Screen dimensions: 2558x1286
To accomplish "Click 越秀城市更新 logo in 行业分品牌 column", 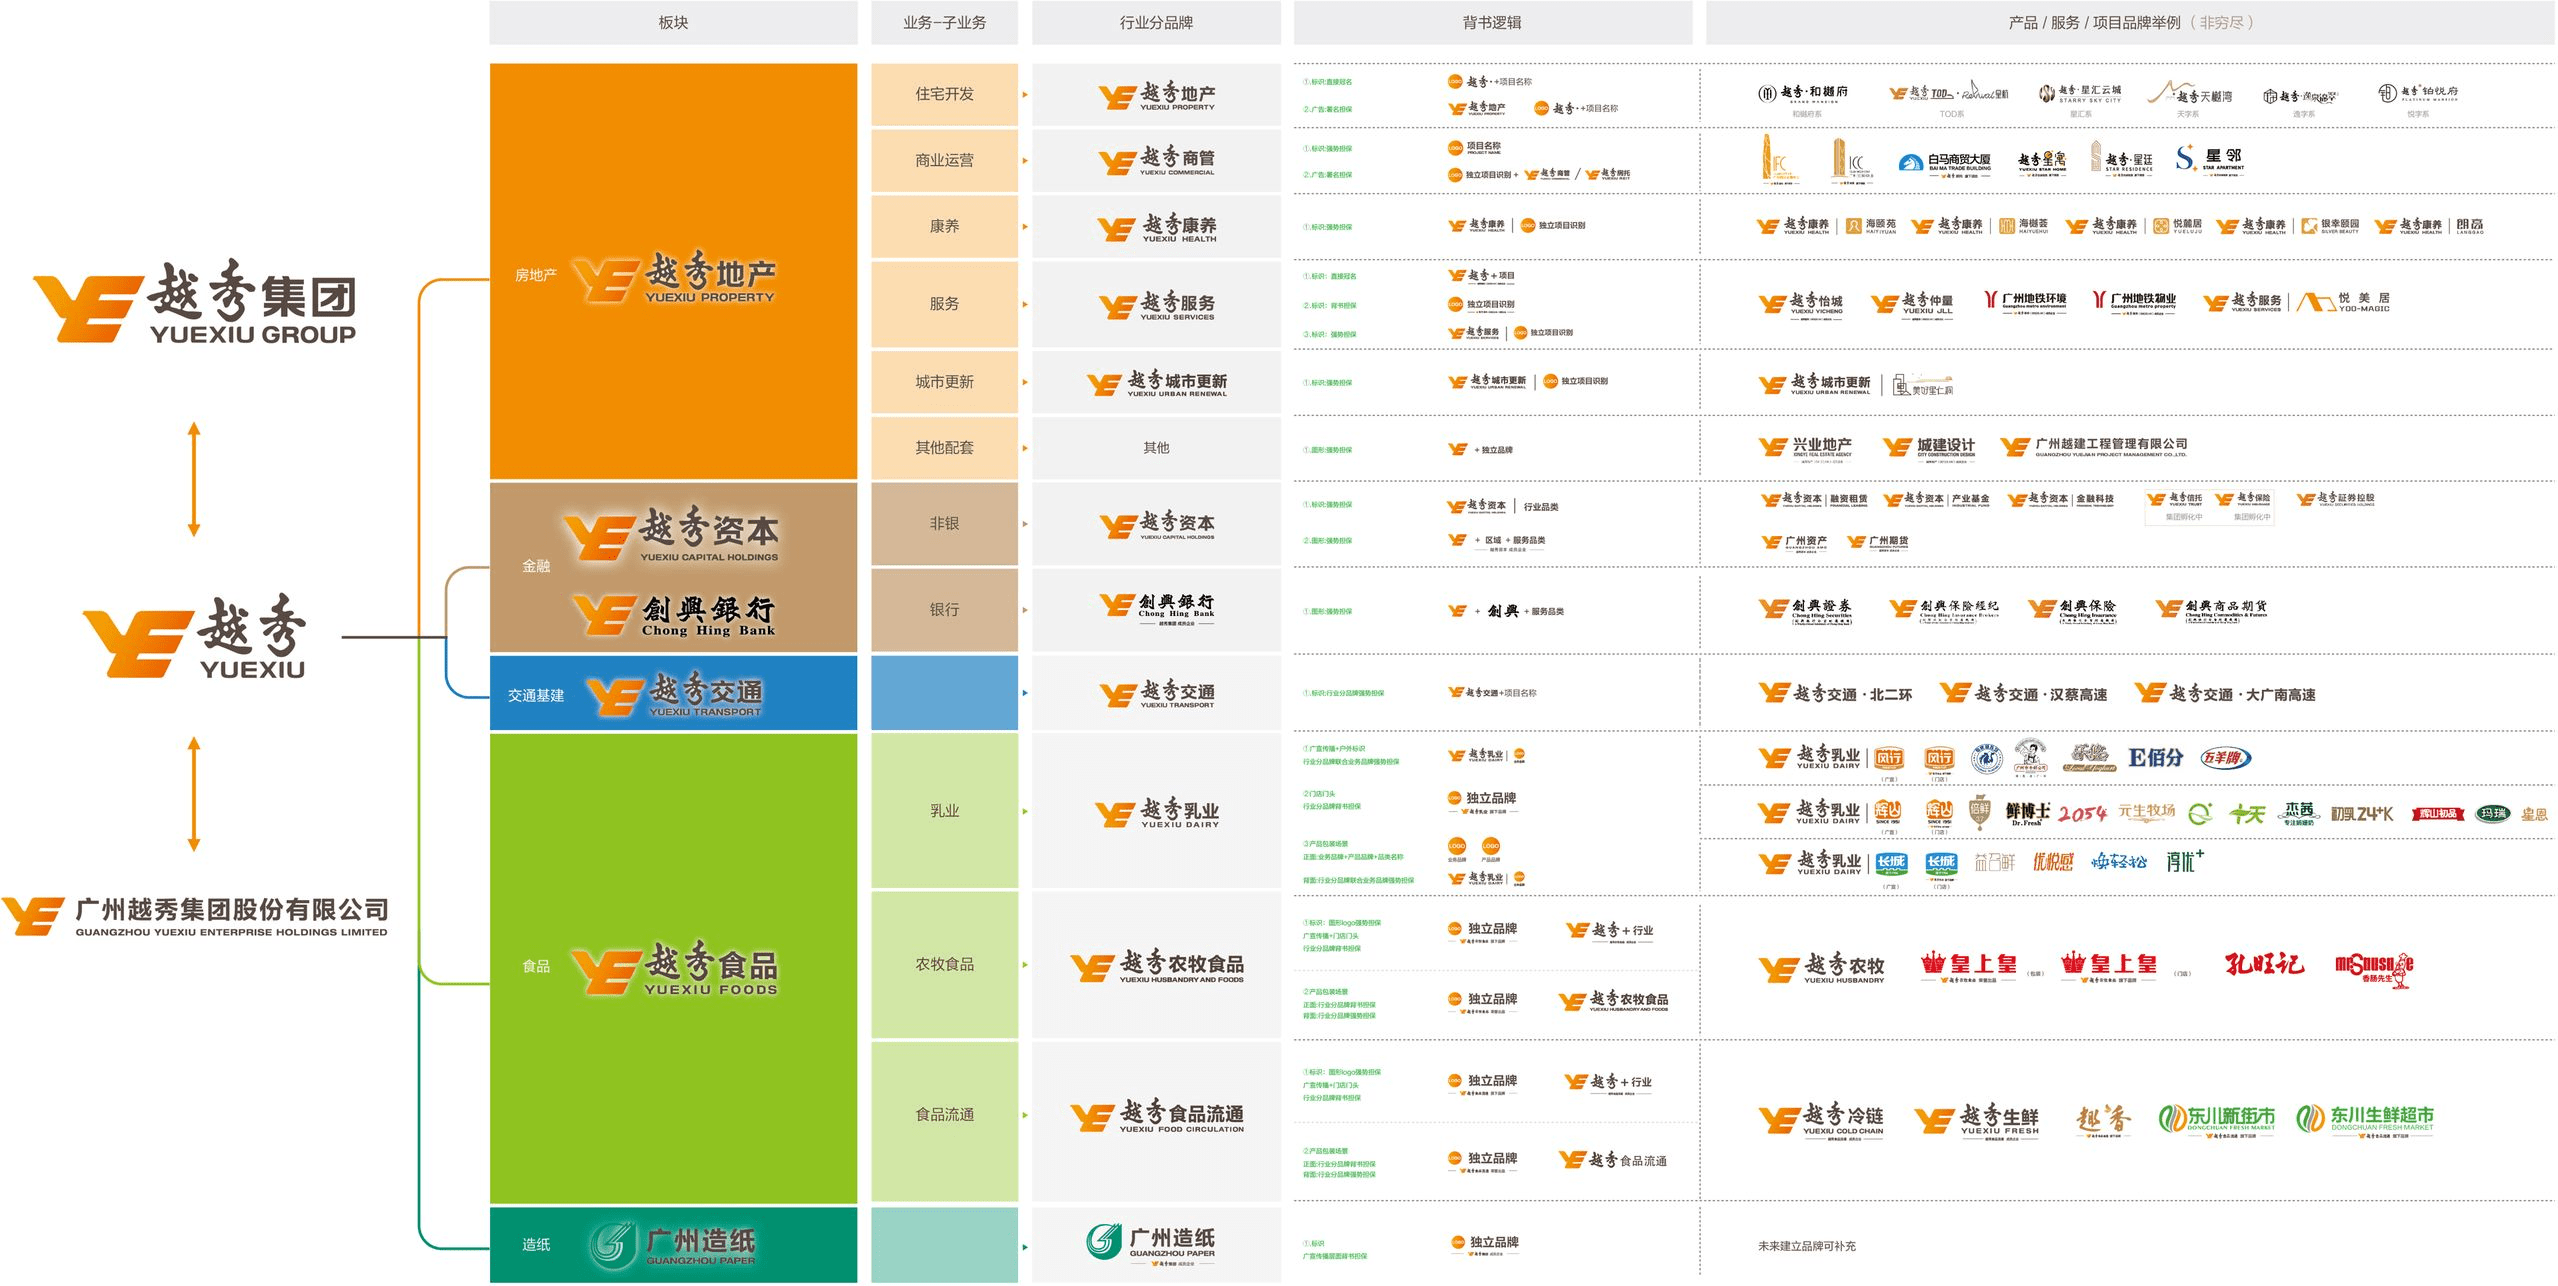I will point(1157,382).
